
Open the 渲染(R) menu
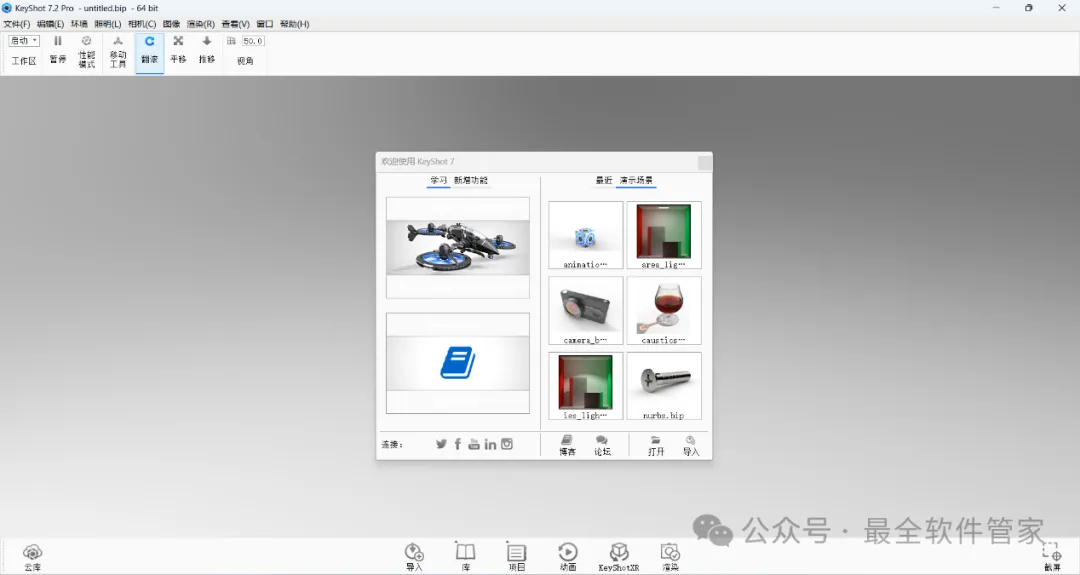pyautogui.click(x=200, y=24)
